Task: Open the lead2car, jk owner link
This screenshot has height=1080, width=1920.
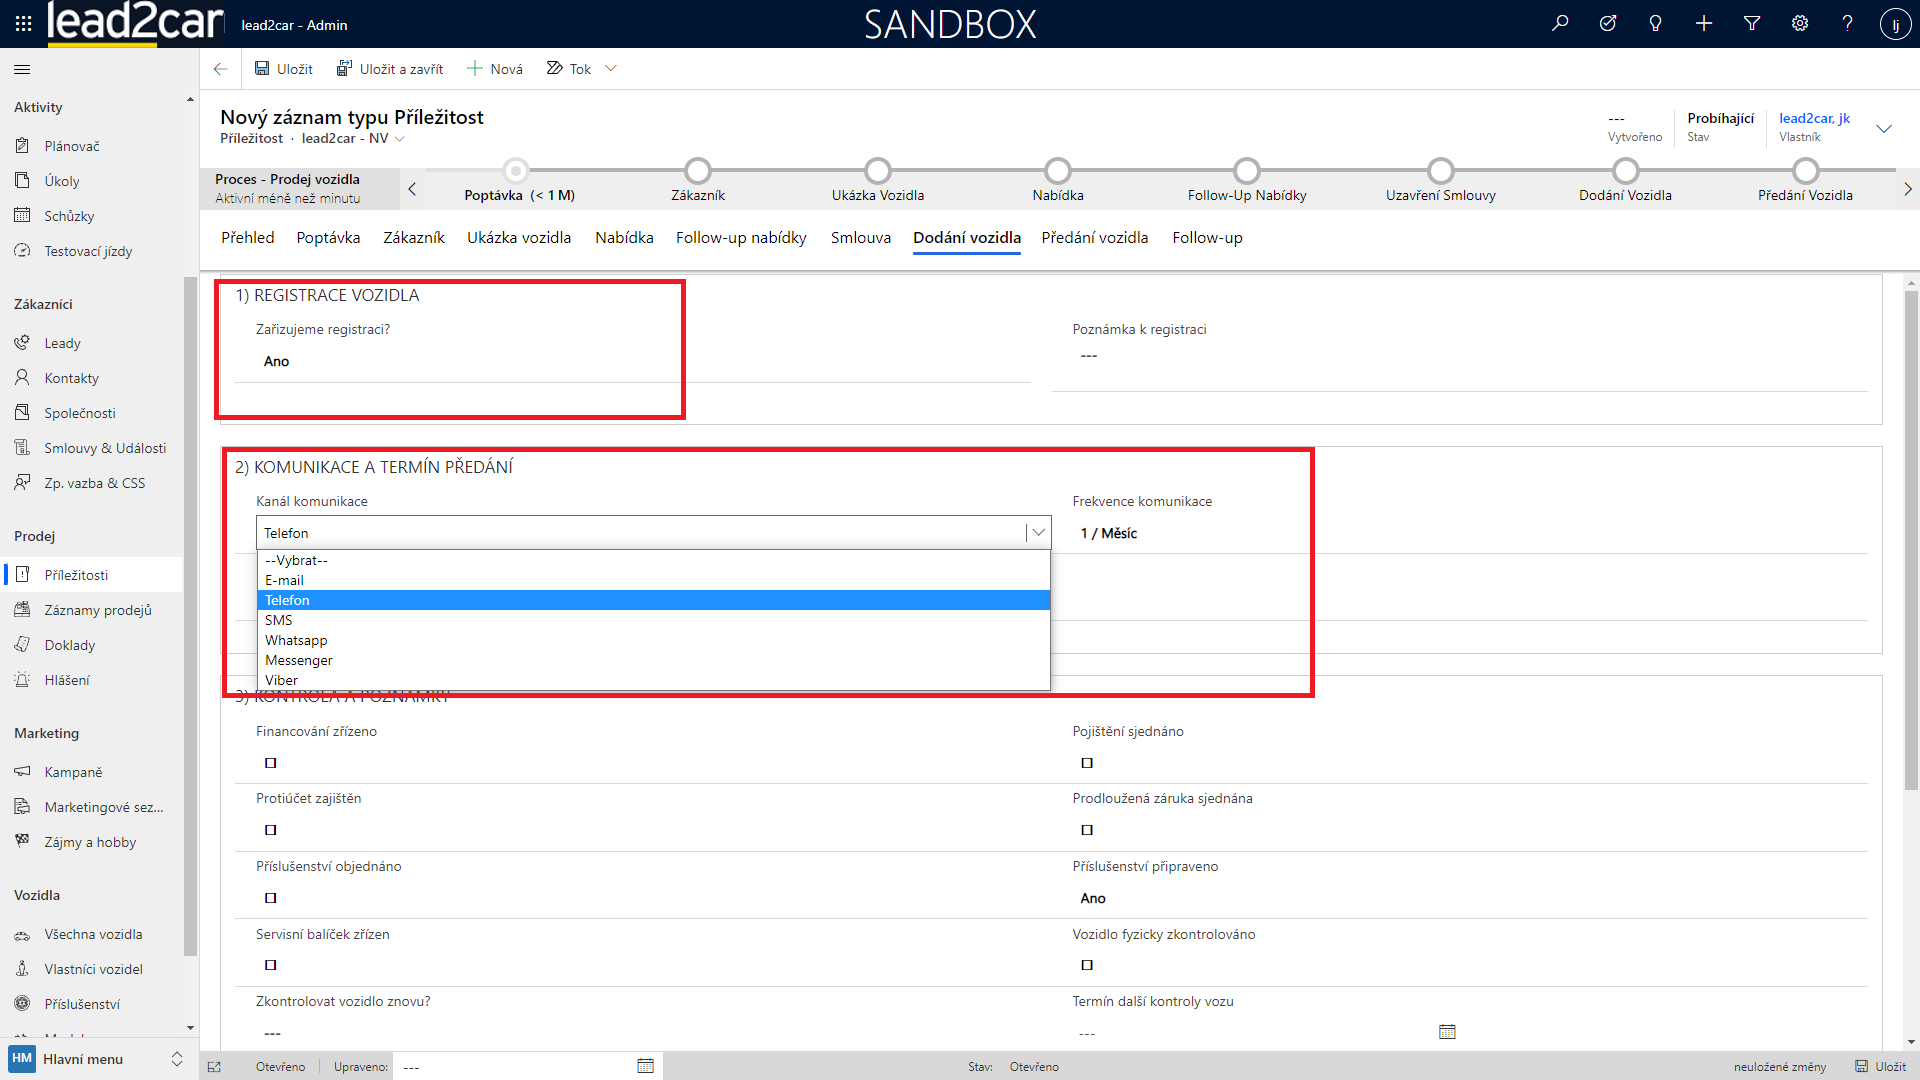Action: pos(1814,118)
